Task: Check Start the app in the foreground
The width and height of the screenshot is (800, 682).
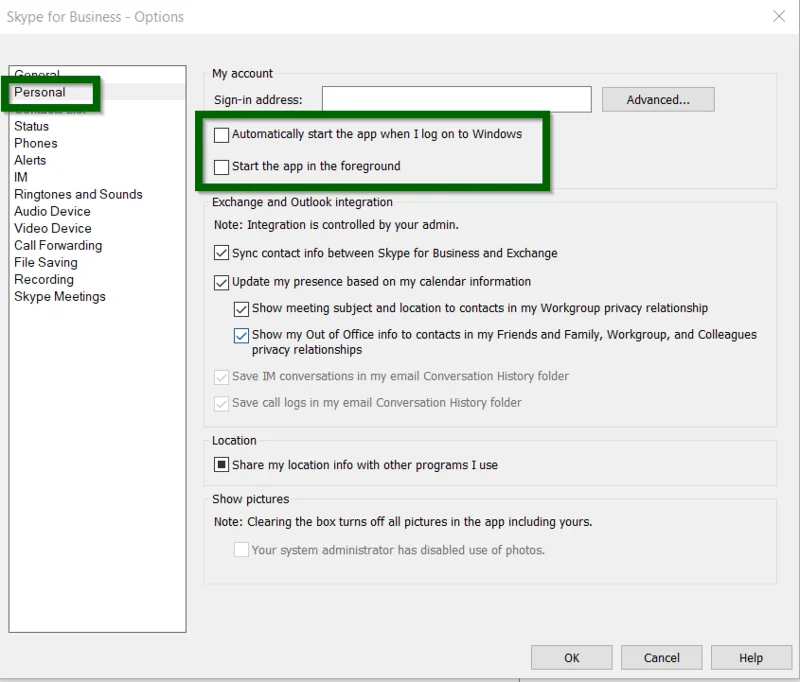Action: (221, 167)
